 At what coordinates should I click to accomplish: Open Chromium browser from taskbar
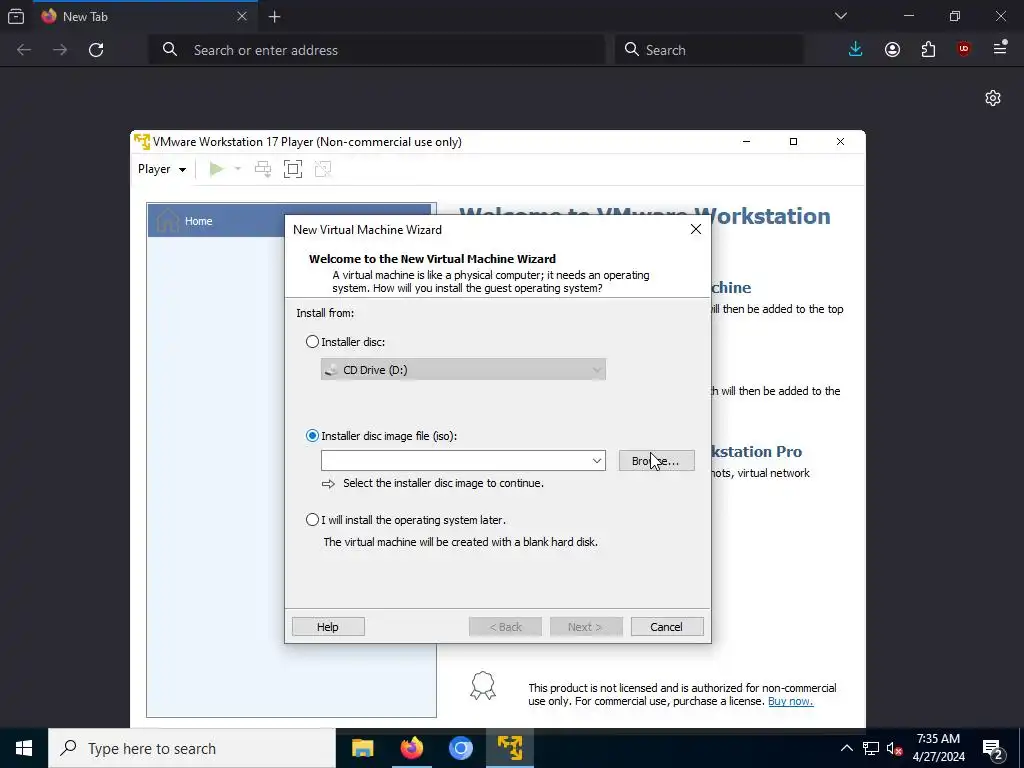pos(460,748)
